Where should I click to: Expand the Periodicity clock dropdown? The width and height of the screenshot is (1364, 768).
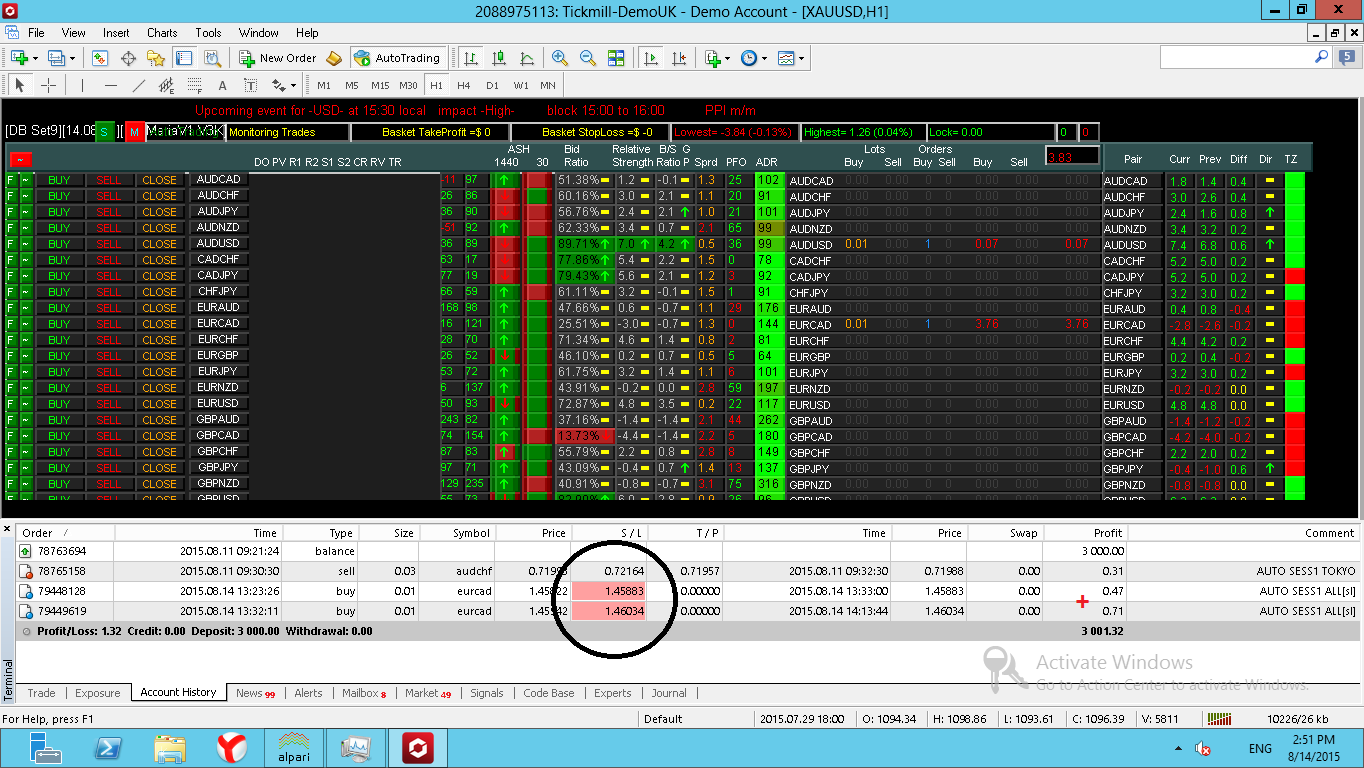(x=765, y=58)
